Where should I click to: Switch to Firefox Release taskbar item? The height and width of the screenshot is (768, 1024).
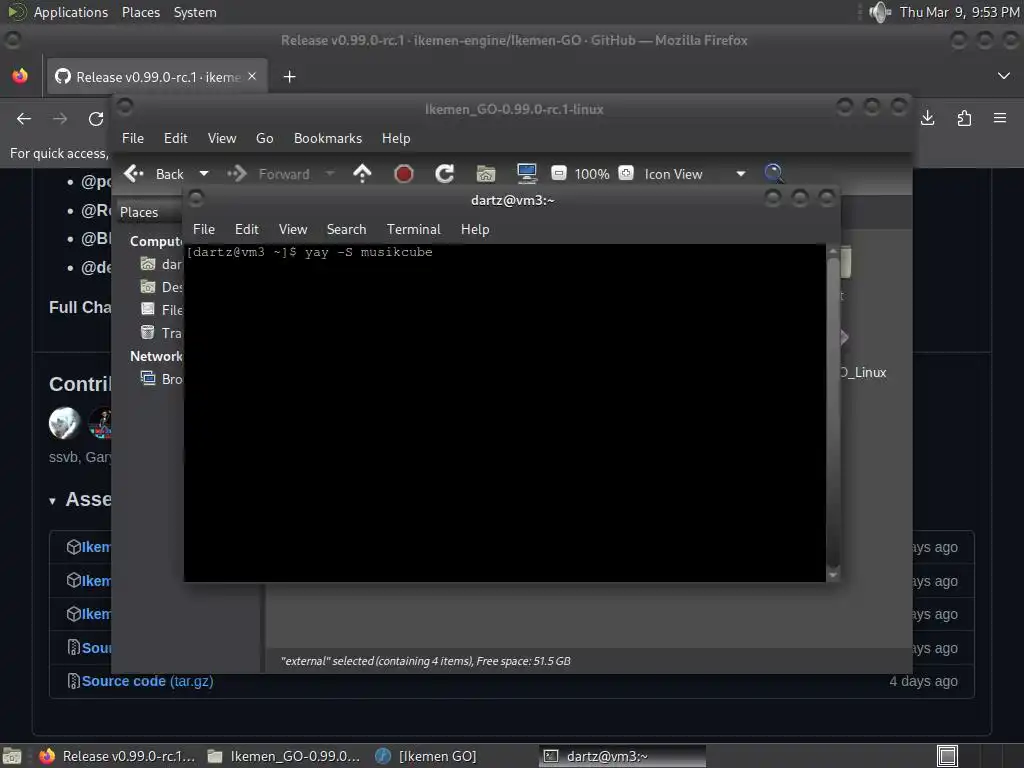[x=118, y=756]
